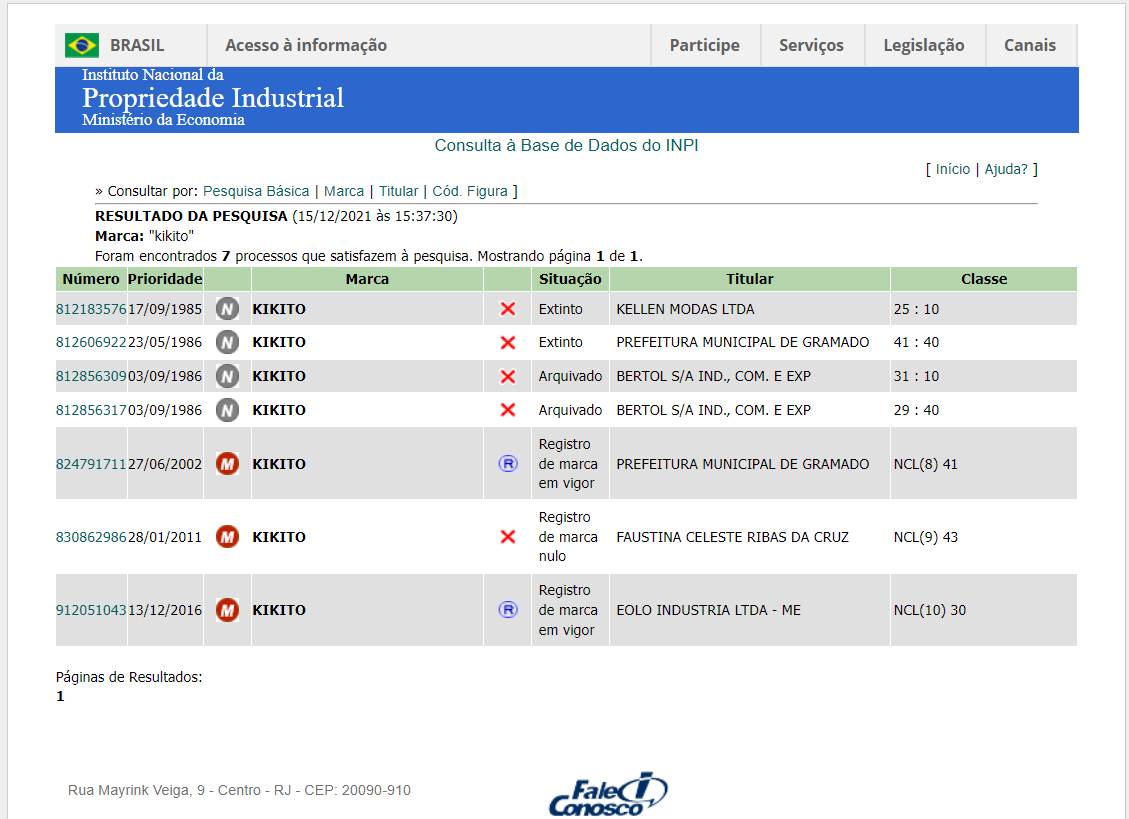Click the red X icon for KELLEN MODAS LTDA

[508, 309]
